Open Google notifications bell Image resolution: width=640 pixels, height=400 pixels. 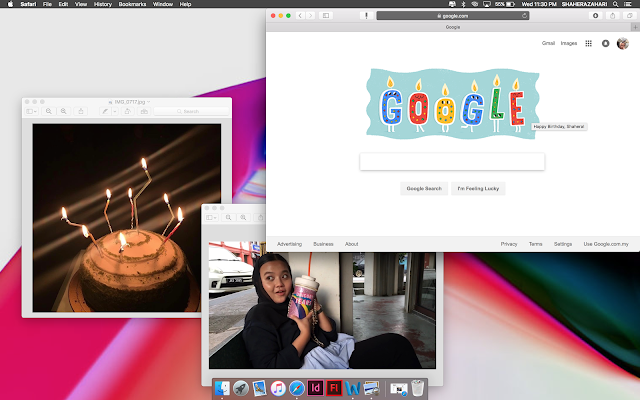605,43
